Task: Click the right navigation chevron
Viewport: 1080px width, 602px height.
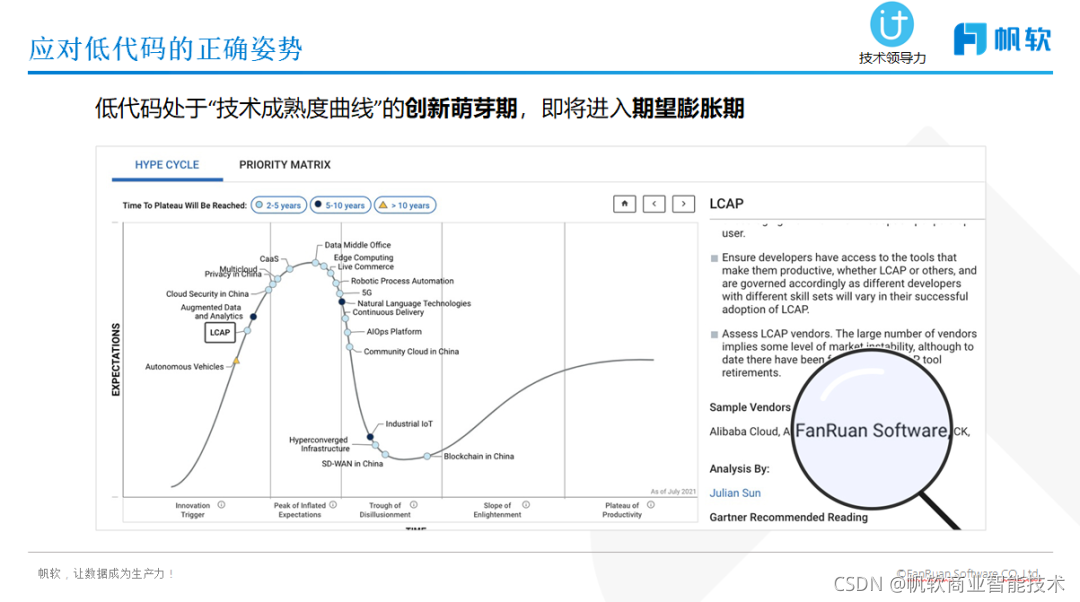Action: point(684,203)
